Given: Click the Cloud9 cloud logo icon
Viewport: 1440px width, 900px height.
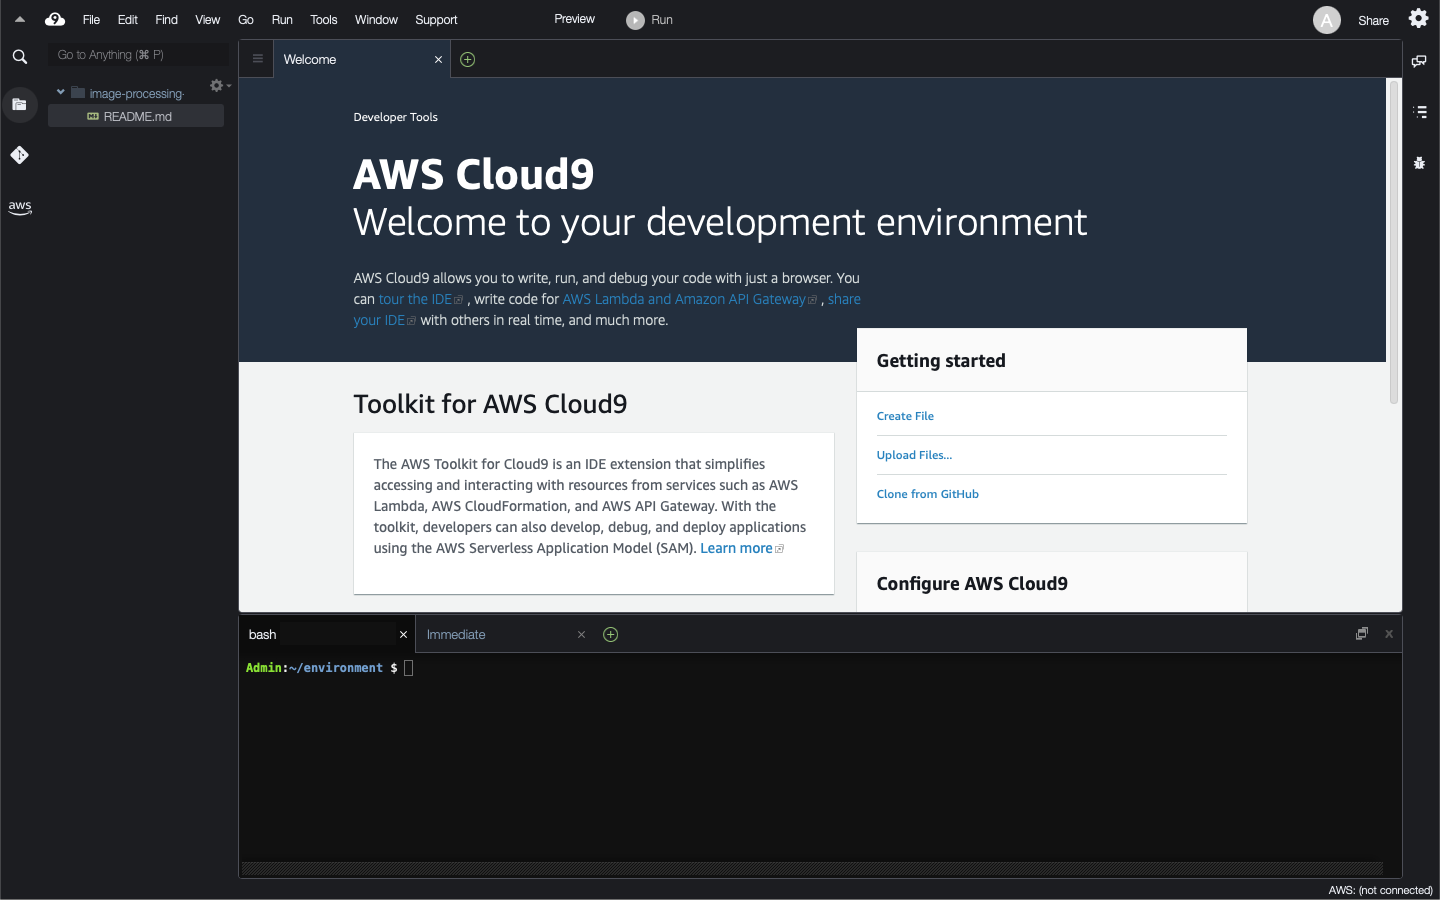Looking at the screenshot, I should [55, 19].
